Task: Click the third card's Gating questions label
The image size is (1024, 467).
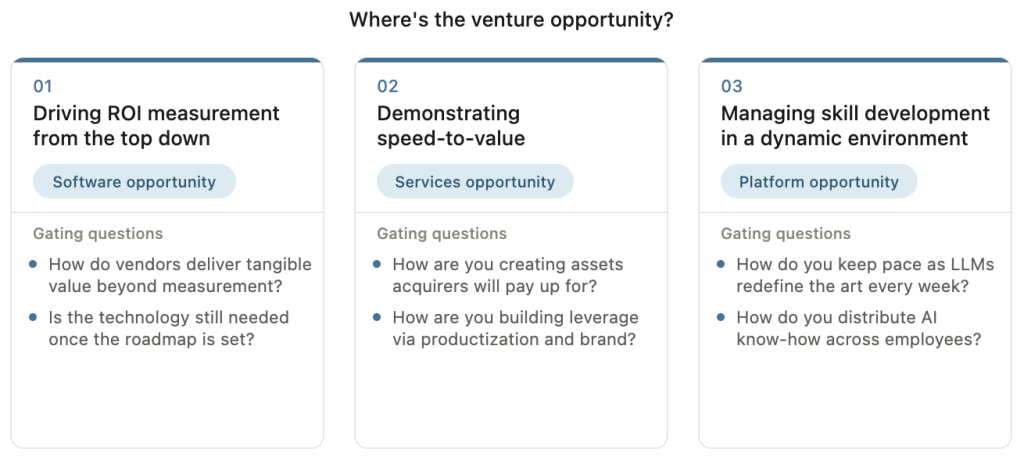Action: pos(786,234)
